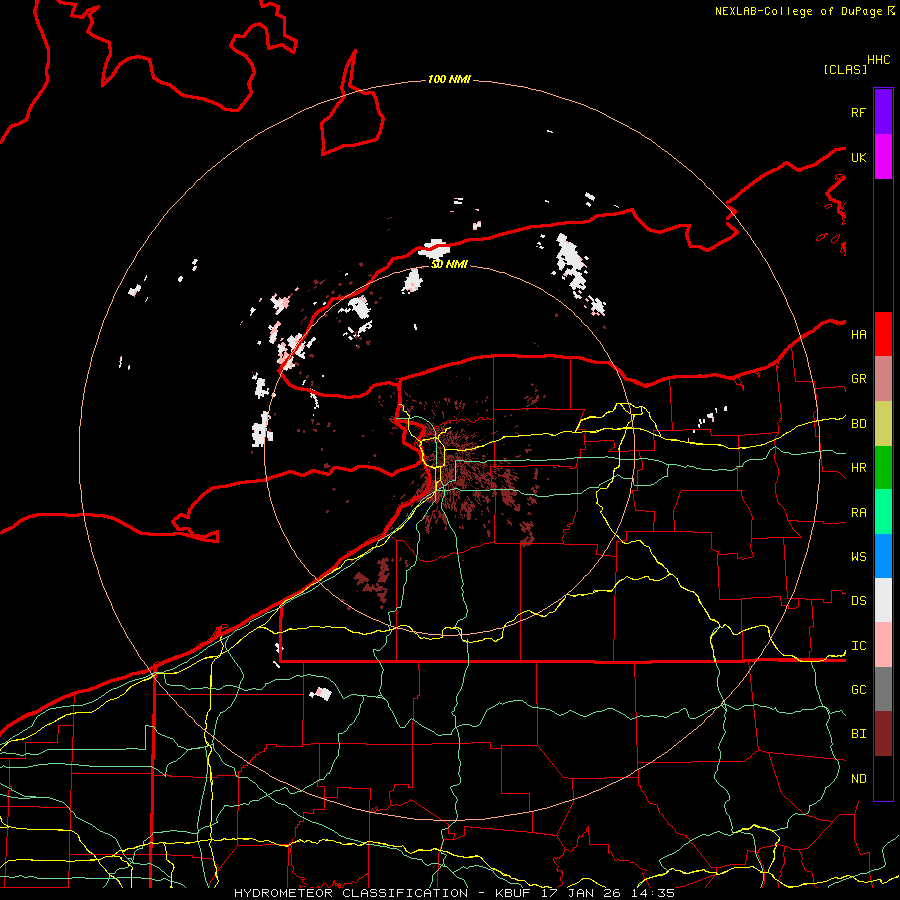Click the HYDROMETEOR CLASSIFICATION title text
Screen dimensions: 900x900
tap(351, 893)
